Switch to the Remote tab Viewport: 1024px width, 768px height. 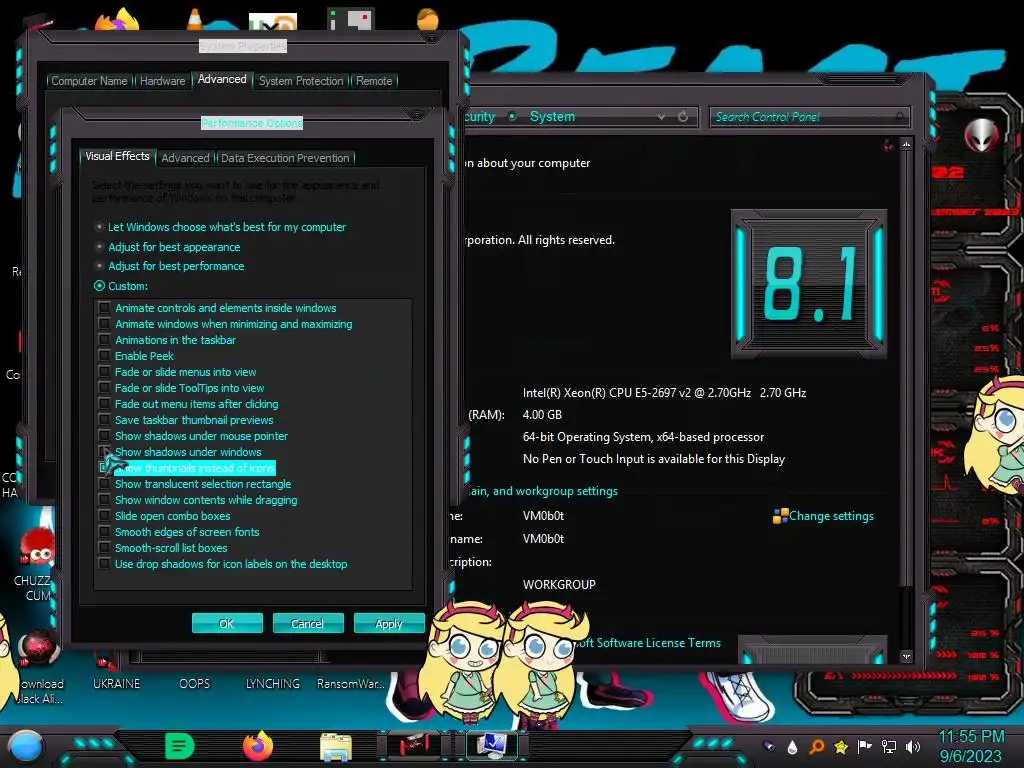click(x=374, y=81)
